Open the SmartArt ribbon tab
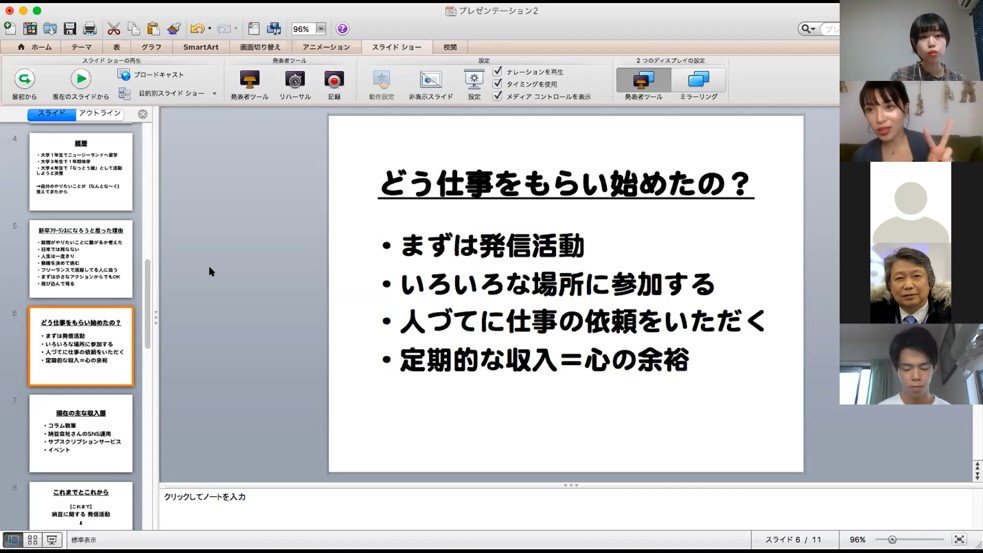The height and width of the screenshot is (553, 983). 201,47
